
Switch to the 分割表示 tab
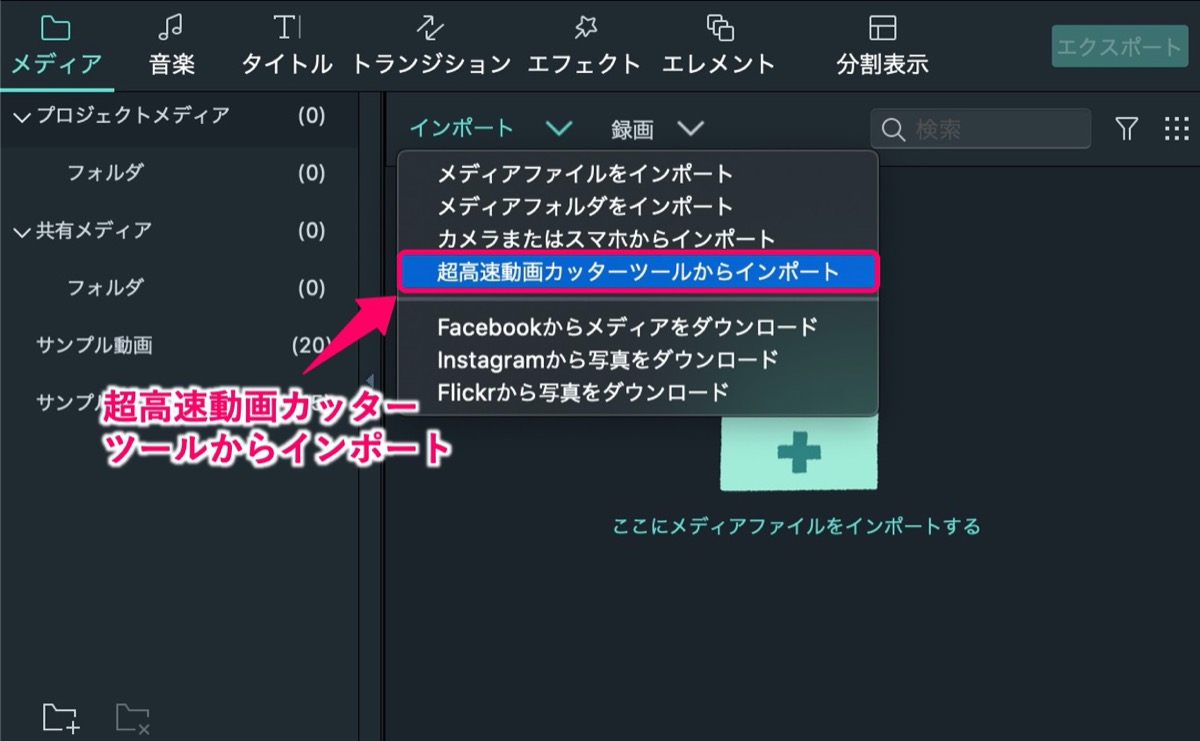[x=882, y=45]
